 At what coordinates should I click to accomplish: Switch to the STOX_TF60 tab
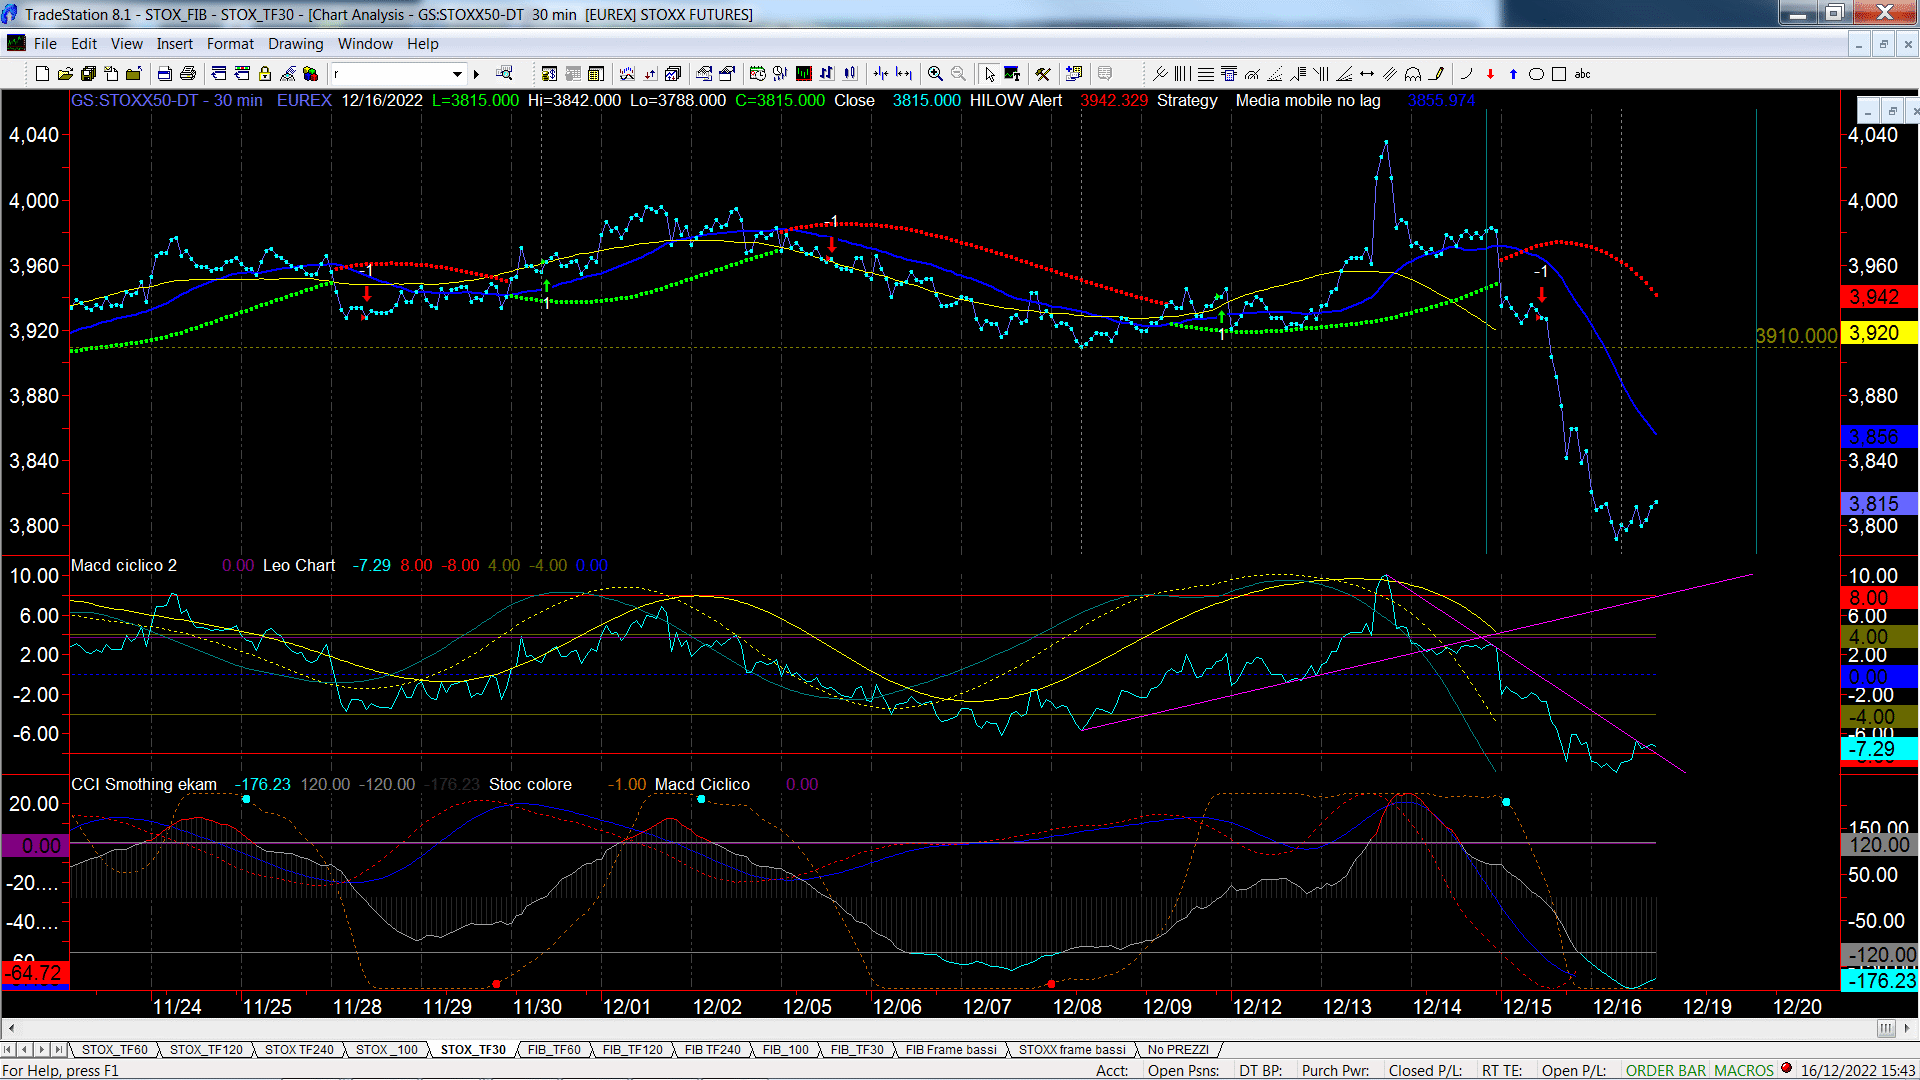114,1050
